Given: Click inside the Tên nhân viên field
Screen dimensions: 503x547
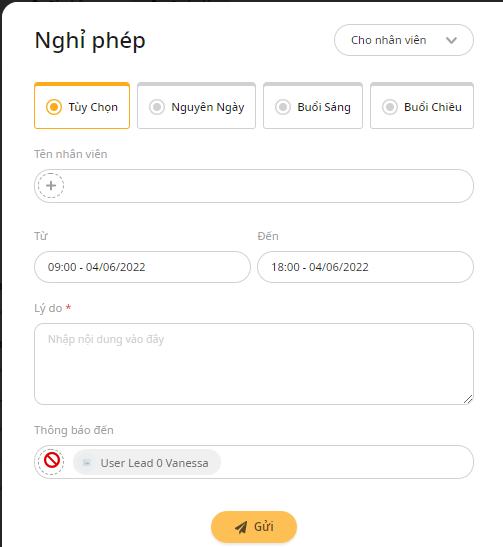Looking at the screenshot, I should click(x=254, y=186).
